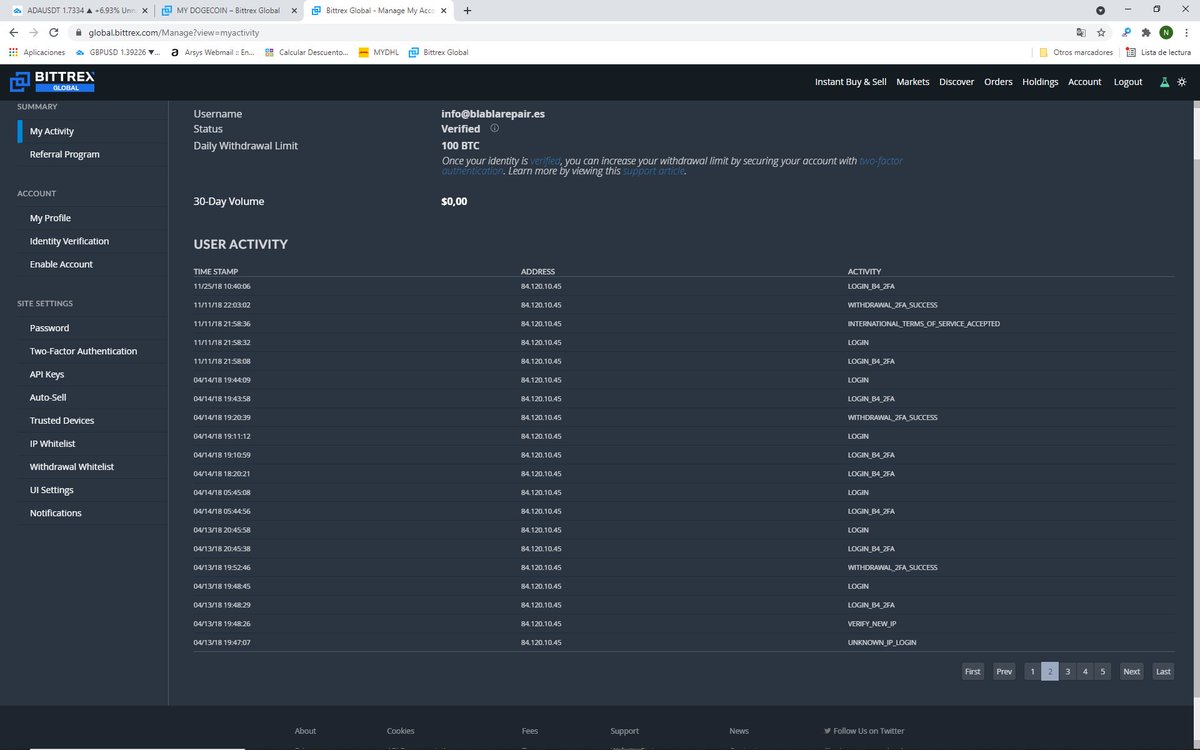
Task: Open the green lab flask icon
Action: tap(1164, 82)
